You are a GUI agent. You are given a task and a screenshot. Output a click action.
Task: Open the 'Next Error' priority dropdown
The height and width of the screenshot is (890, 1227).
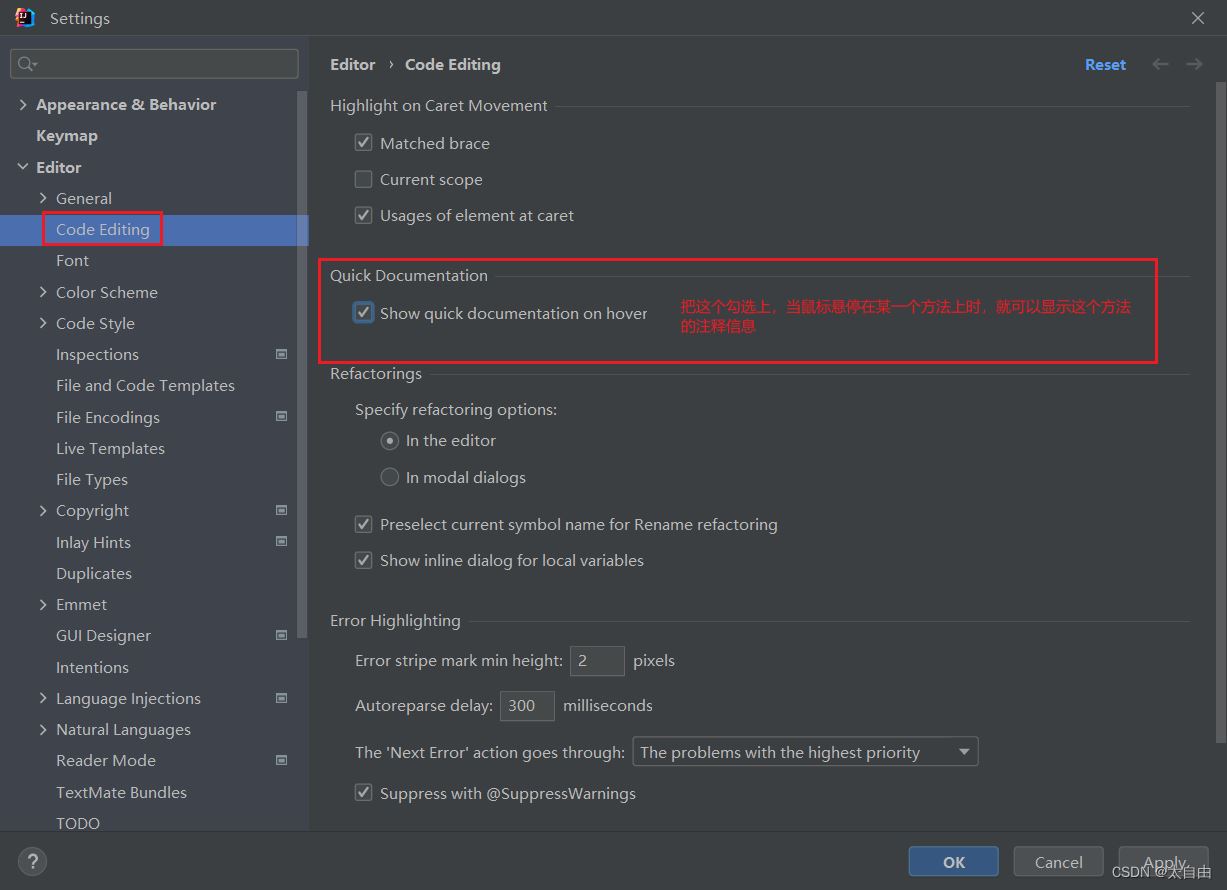(x=806, y=752)
